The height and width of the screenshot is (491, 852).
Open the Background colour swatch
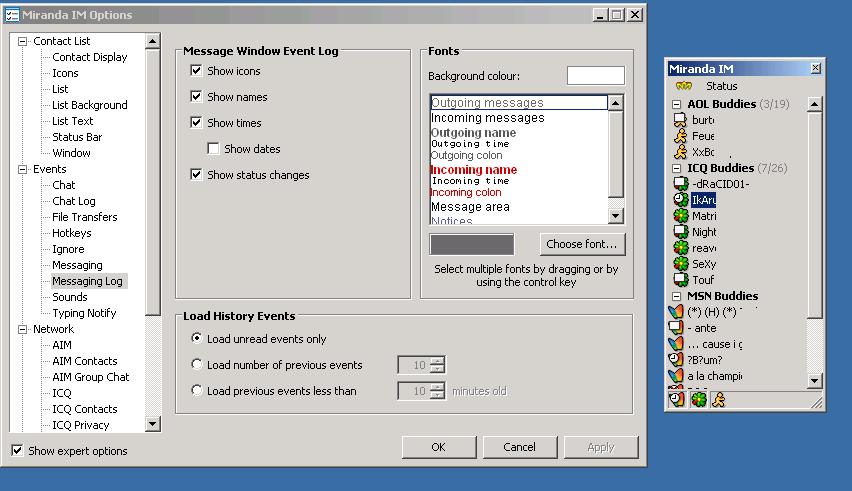click(x=596, y=75)
